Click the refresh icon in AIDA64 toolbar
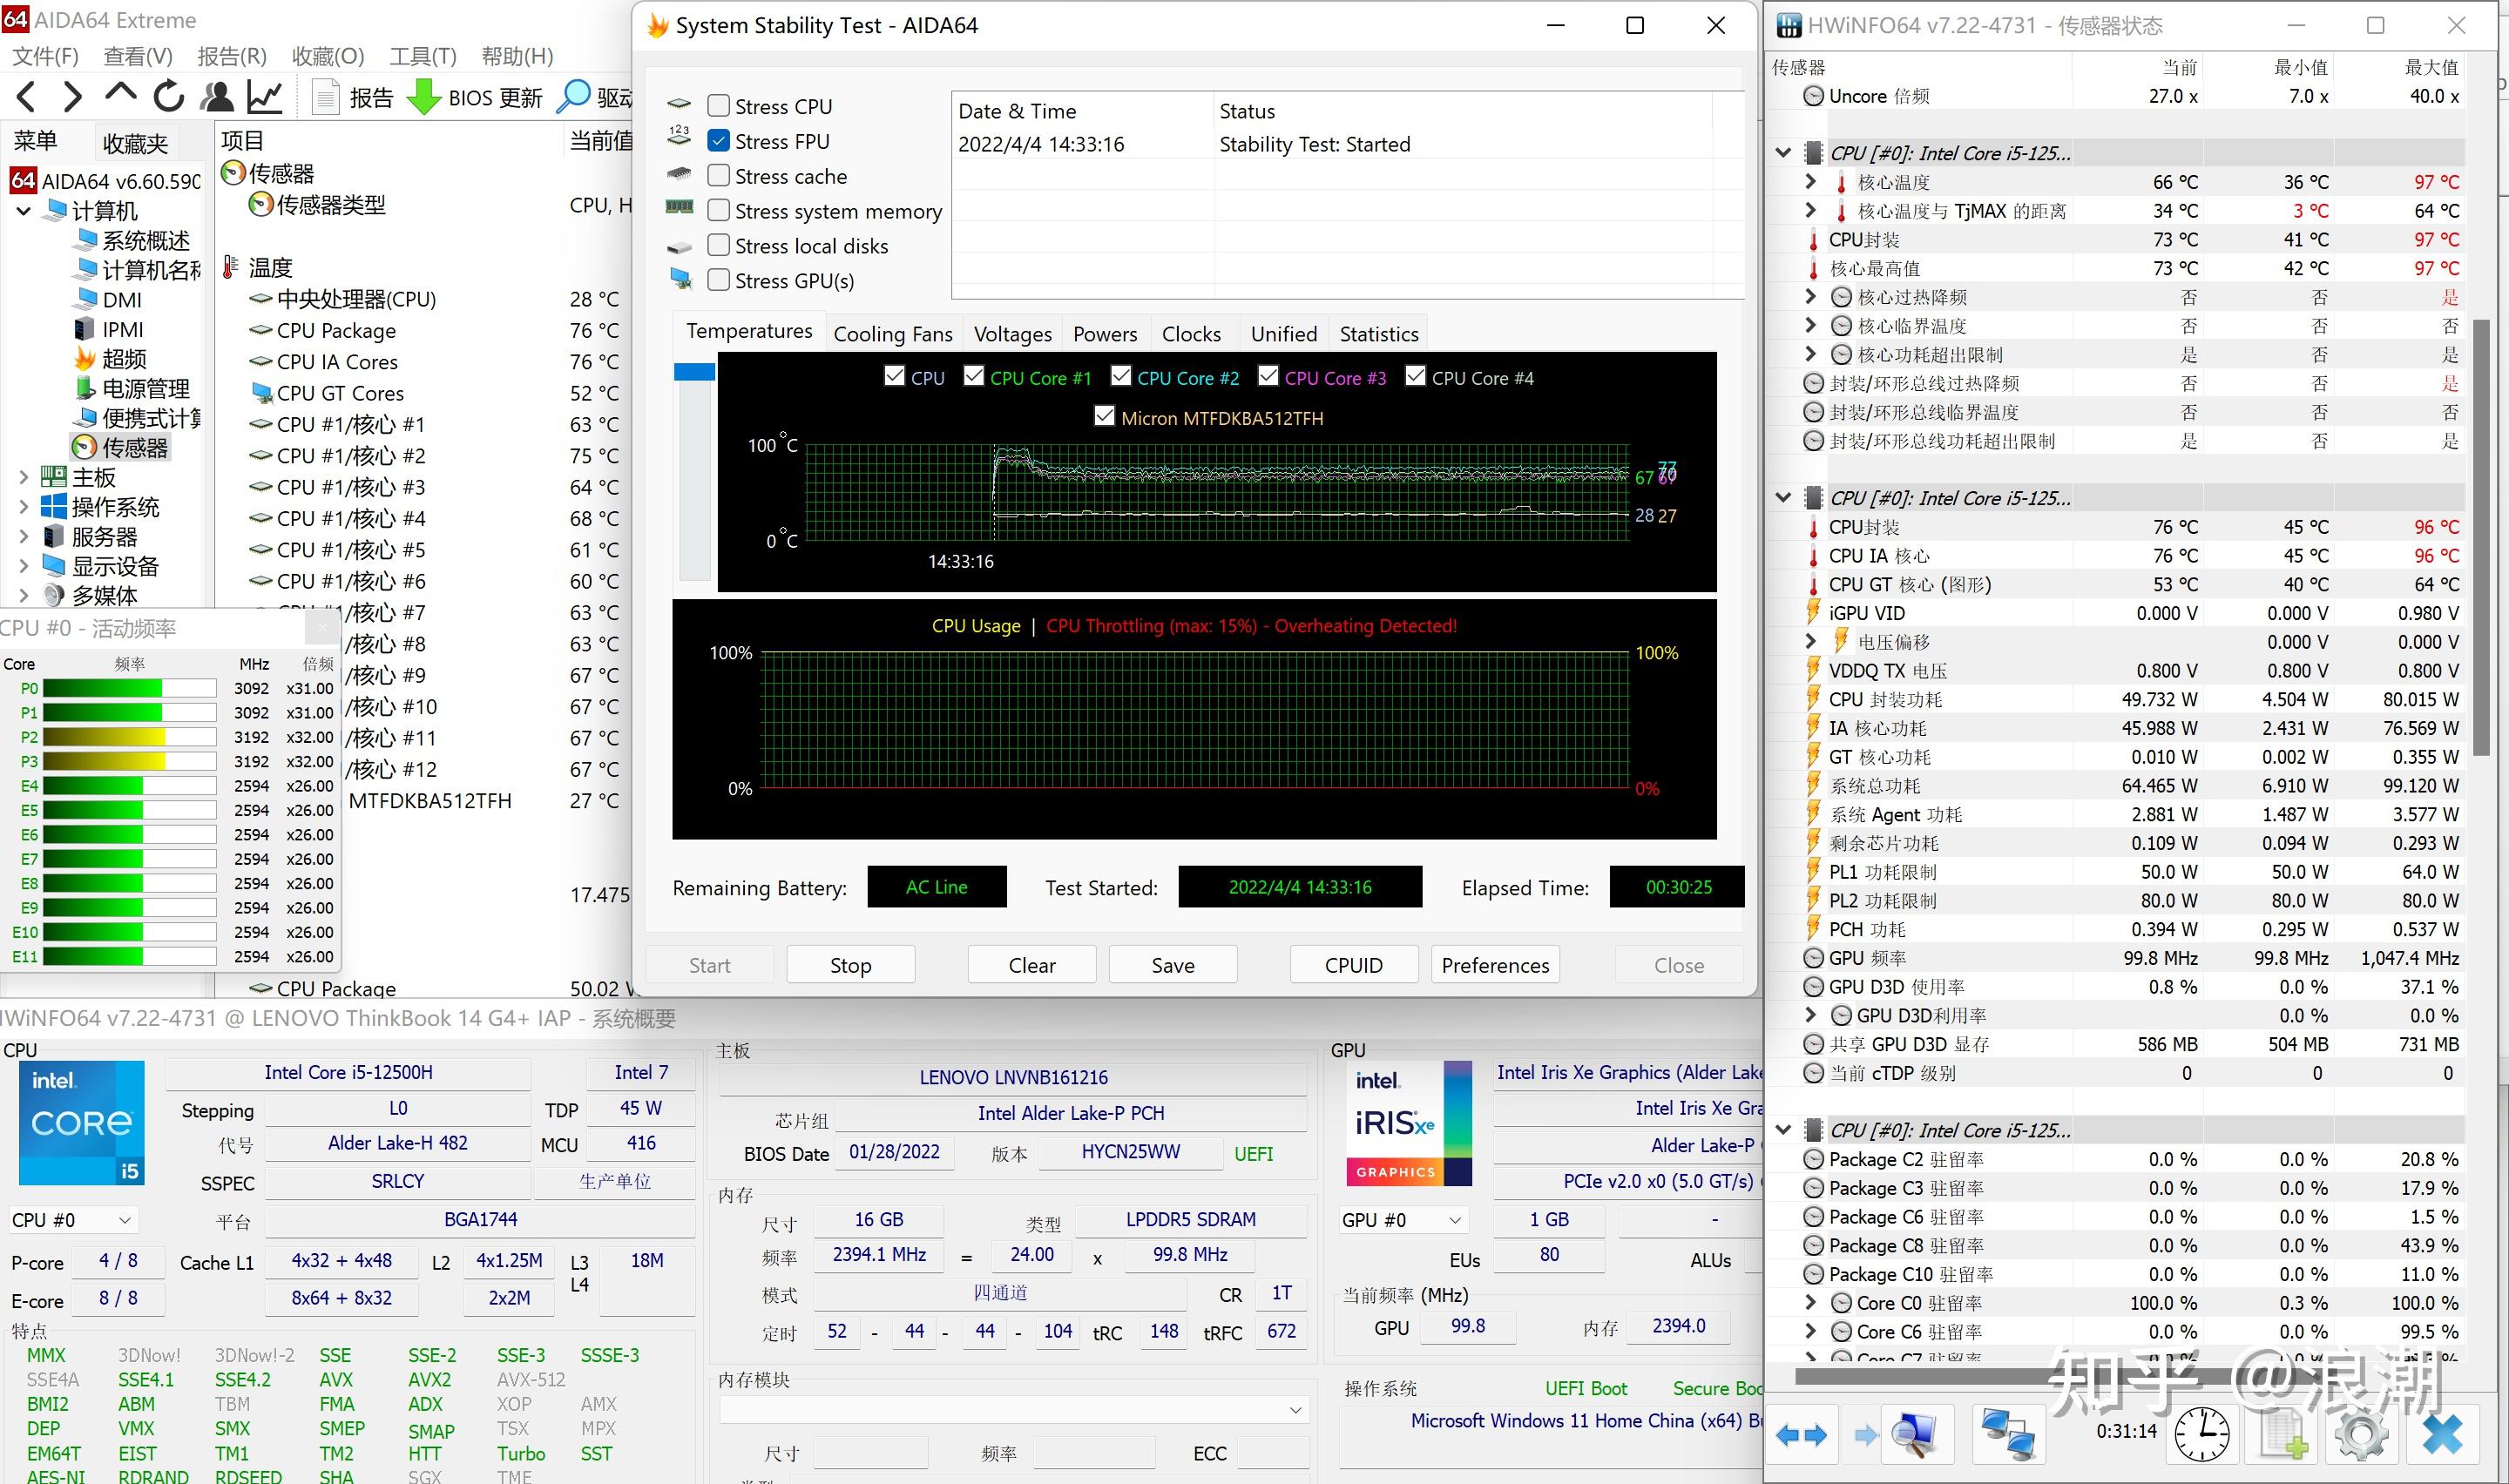 tap(168, 97)
